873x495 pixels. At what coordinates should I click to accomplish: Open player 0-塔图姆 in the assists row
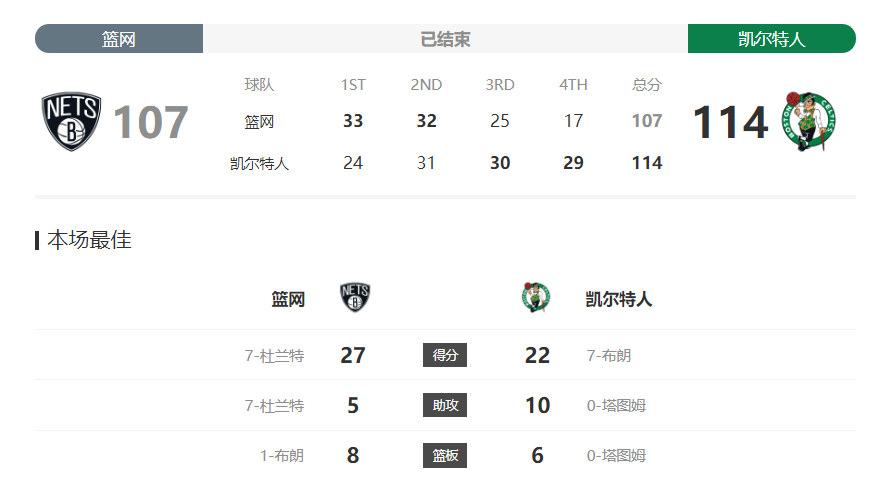point(616,405)
